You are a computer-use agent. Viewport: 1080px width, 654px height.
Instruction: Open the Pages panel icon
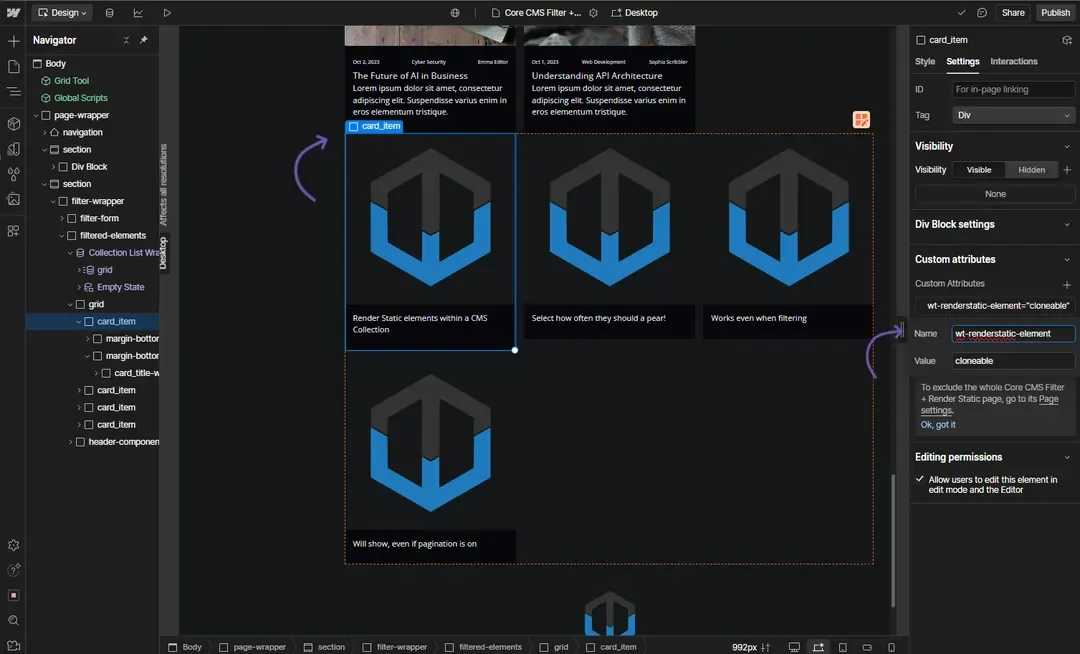click(x=13, y=66)
